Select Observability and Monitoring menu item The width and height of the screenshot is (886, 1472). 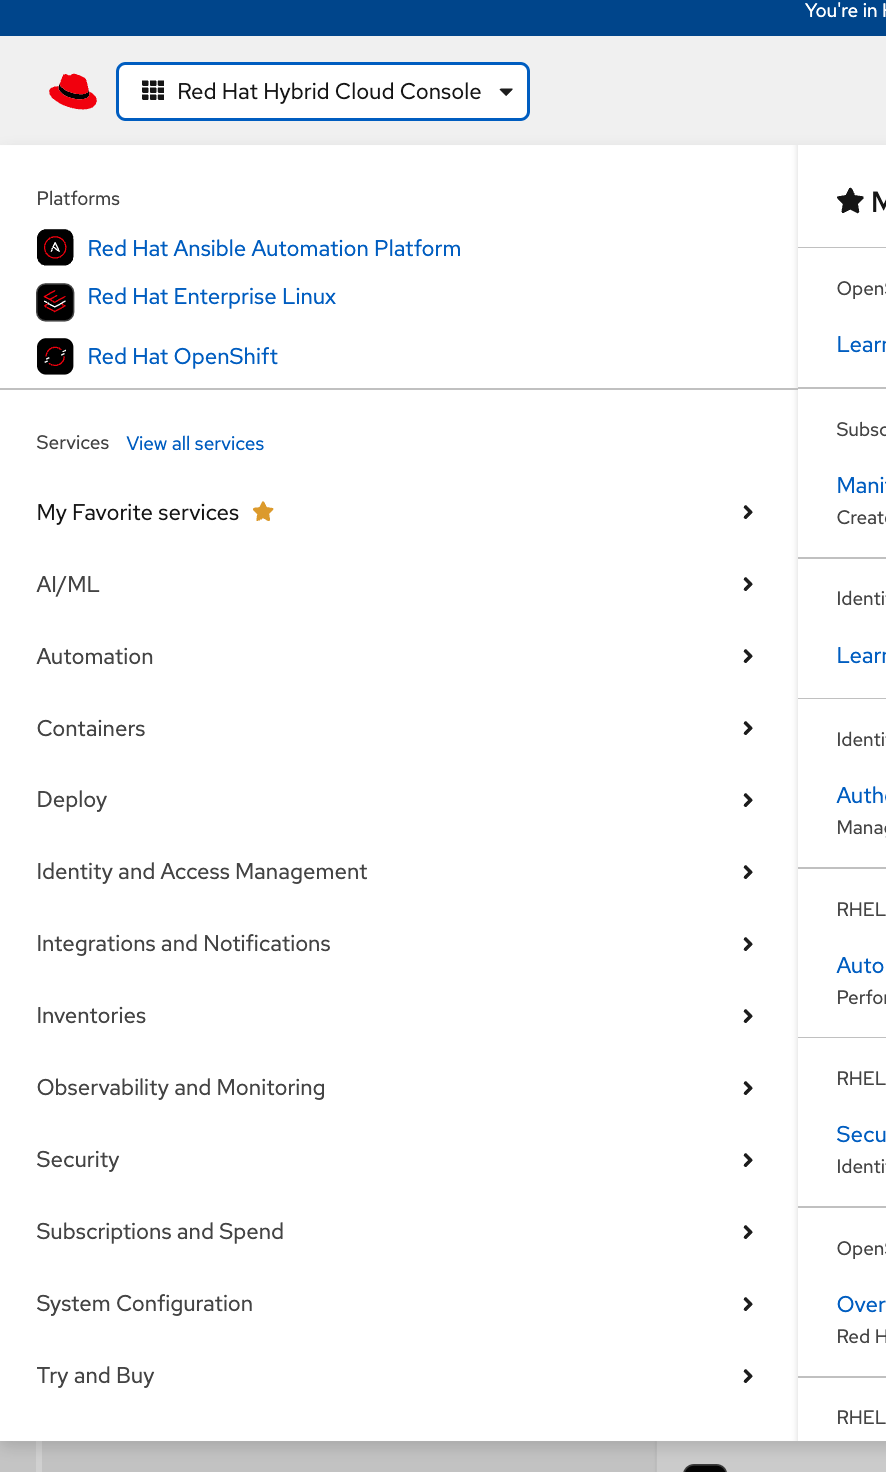tap(181, 1088)
